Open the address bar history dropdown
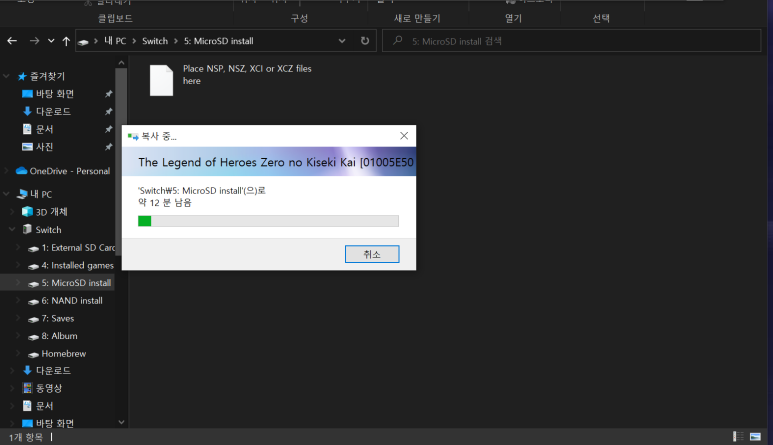 tap(342, 41)
